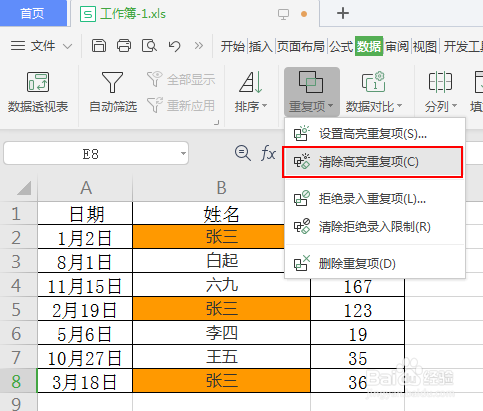The width and height of the screenshot is (483, 411).
Task: Choose 删除重复项(D) menu item
Action: [375, 264]
